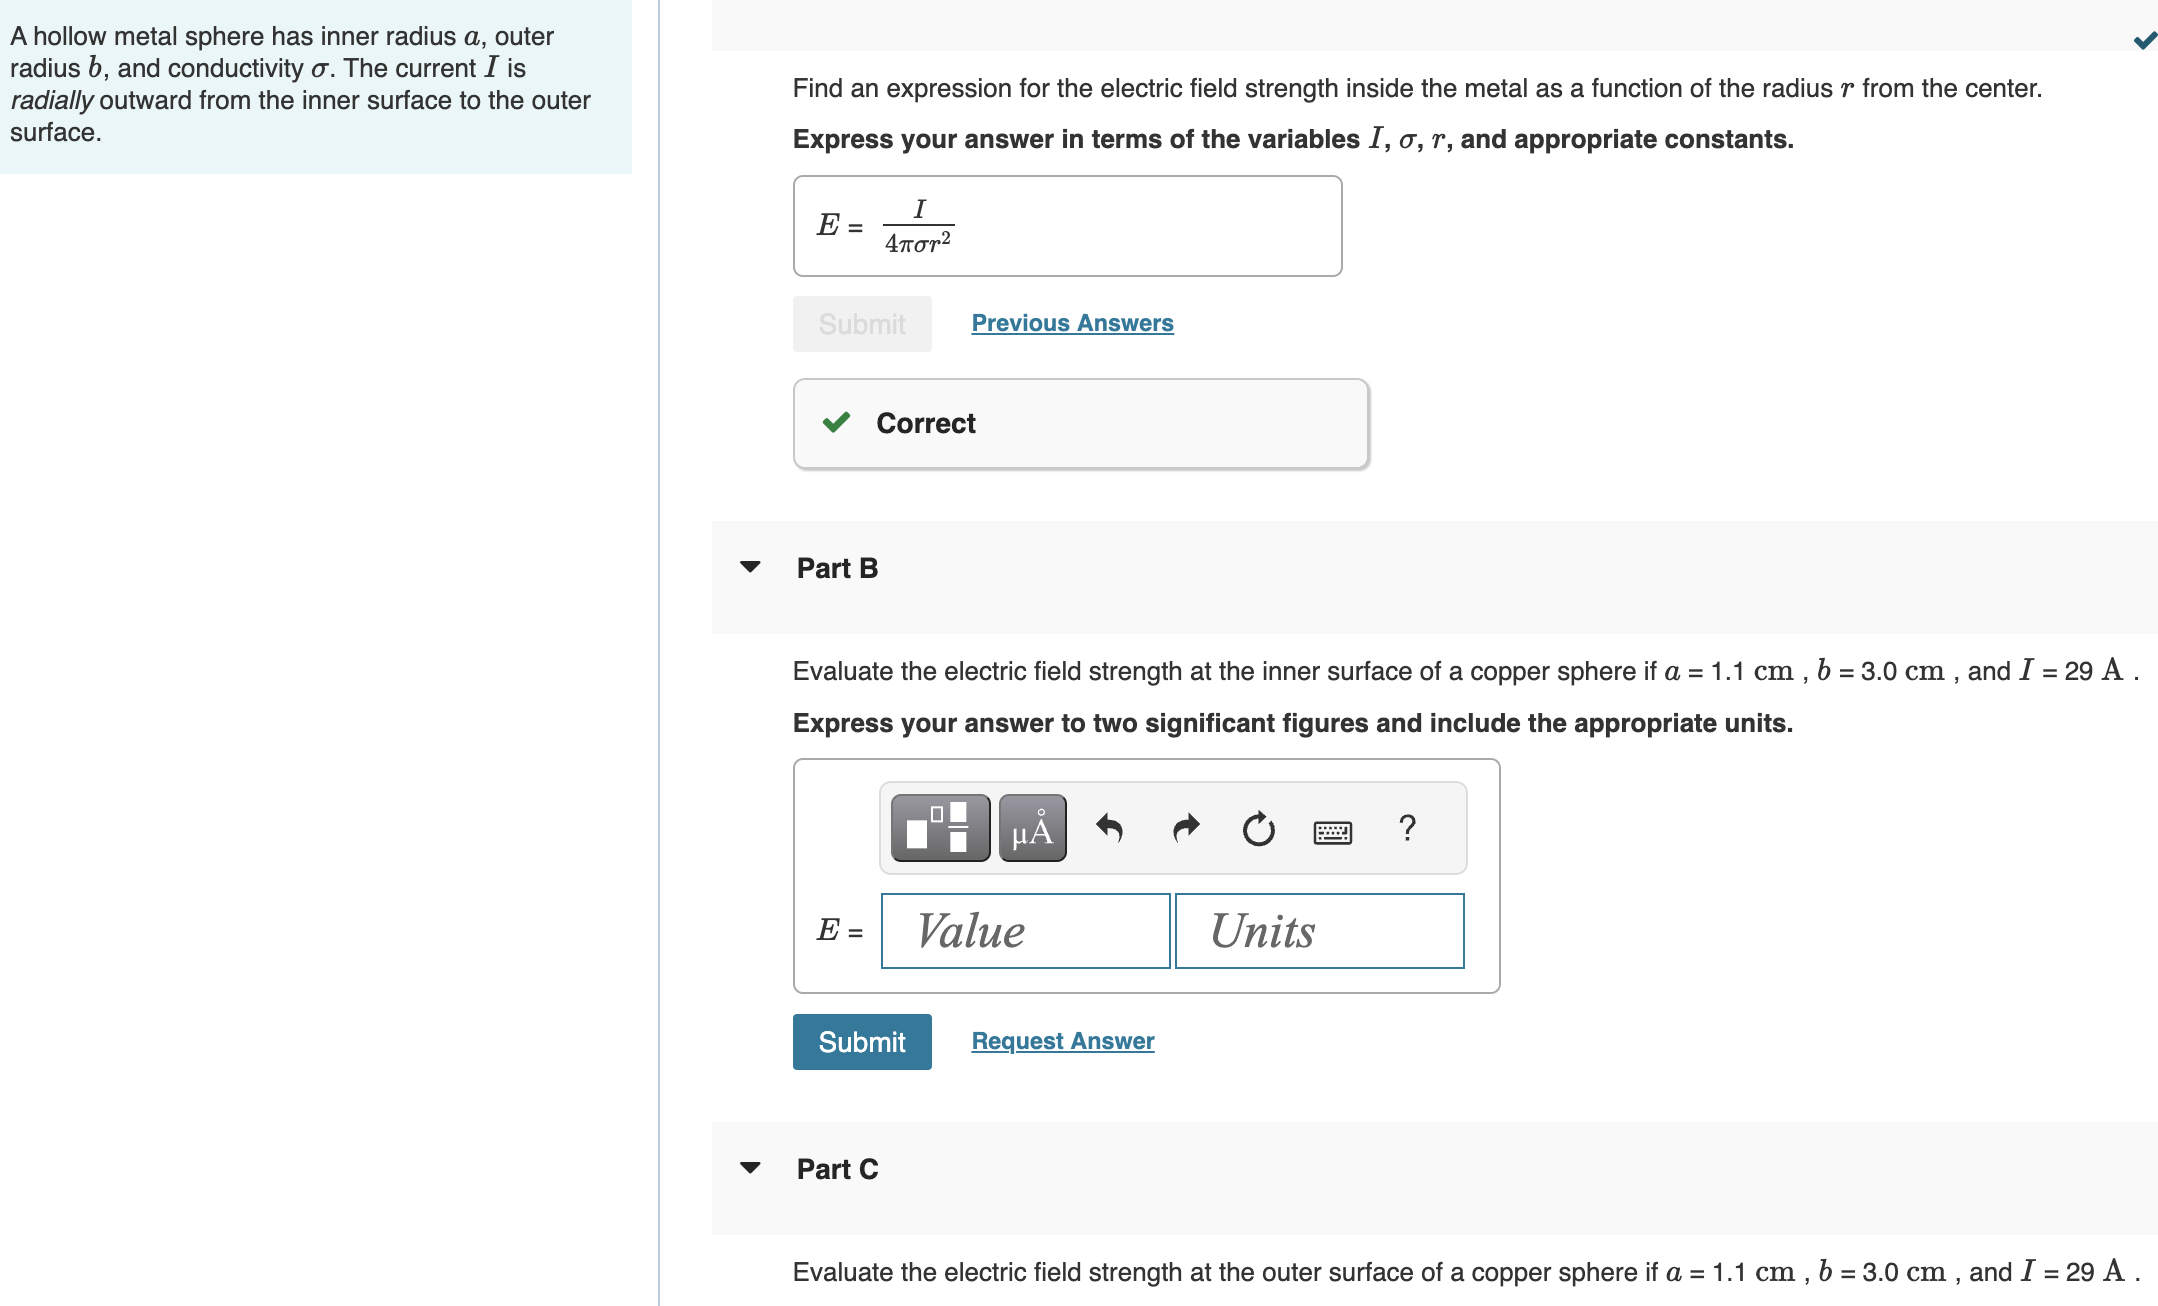Submit the Part B answer
This screenshot has height=1306, width=2158.
[x=861, y=1041]
